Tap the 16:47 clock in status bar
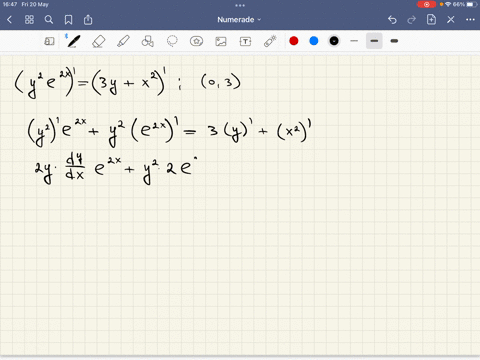The image size is (480, 360). (x=10, y=4)
